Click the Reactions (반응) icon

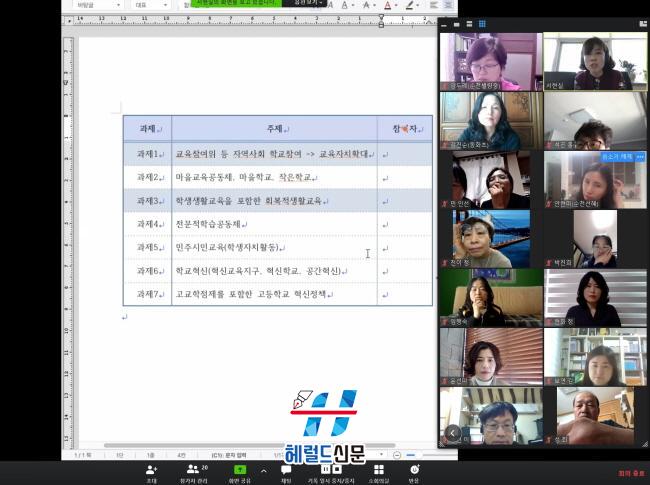click(414, 470)
